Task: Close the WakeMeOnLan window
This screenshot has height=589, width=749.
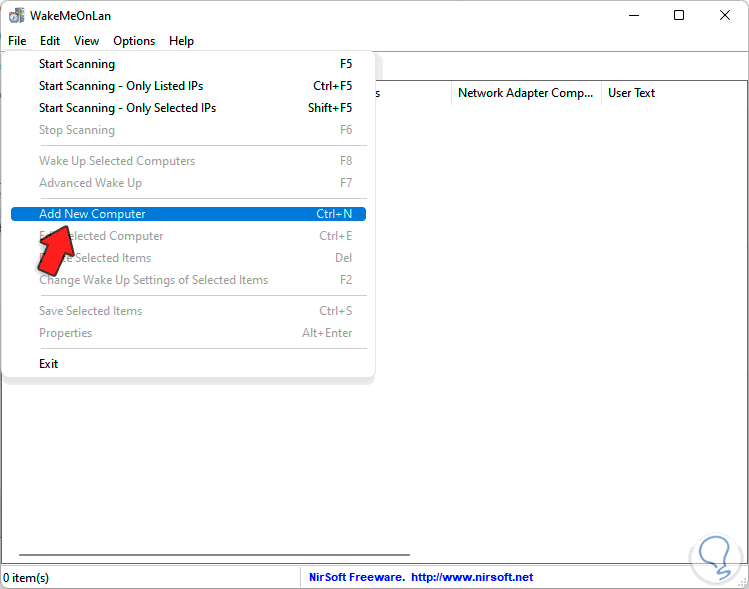Action: (x=725, y=16)
